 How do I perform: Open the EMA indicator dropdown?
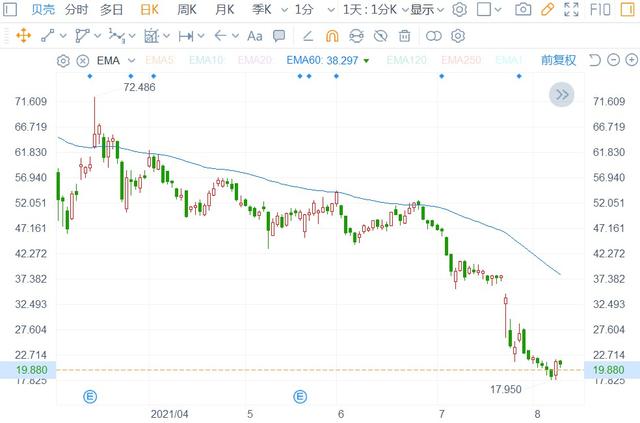[x=114, y=61]
